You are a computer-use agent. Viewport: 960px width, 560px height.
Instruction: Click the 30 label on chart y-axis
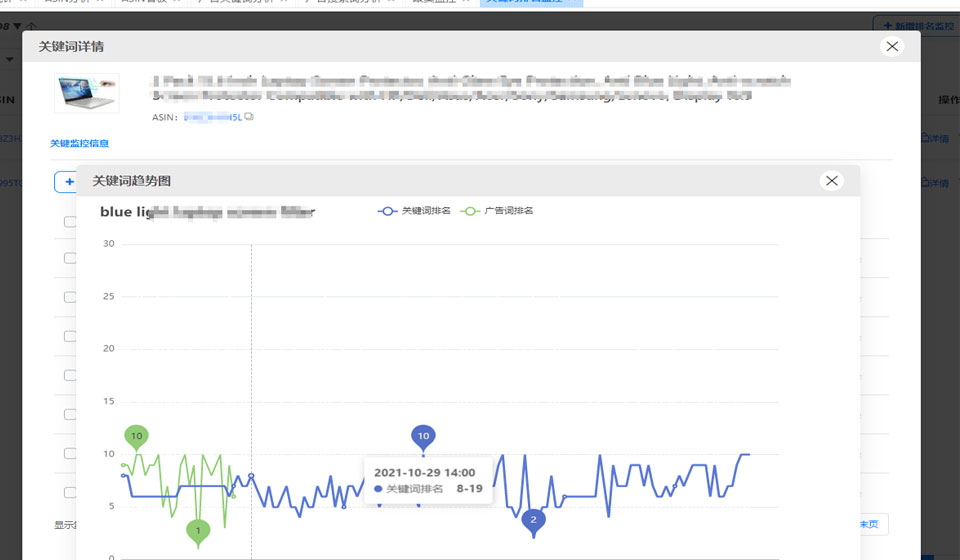click(109, 244)
